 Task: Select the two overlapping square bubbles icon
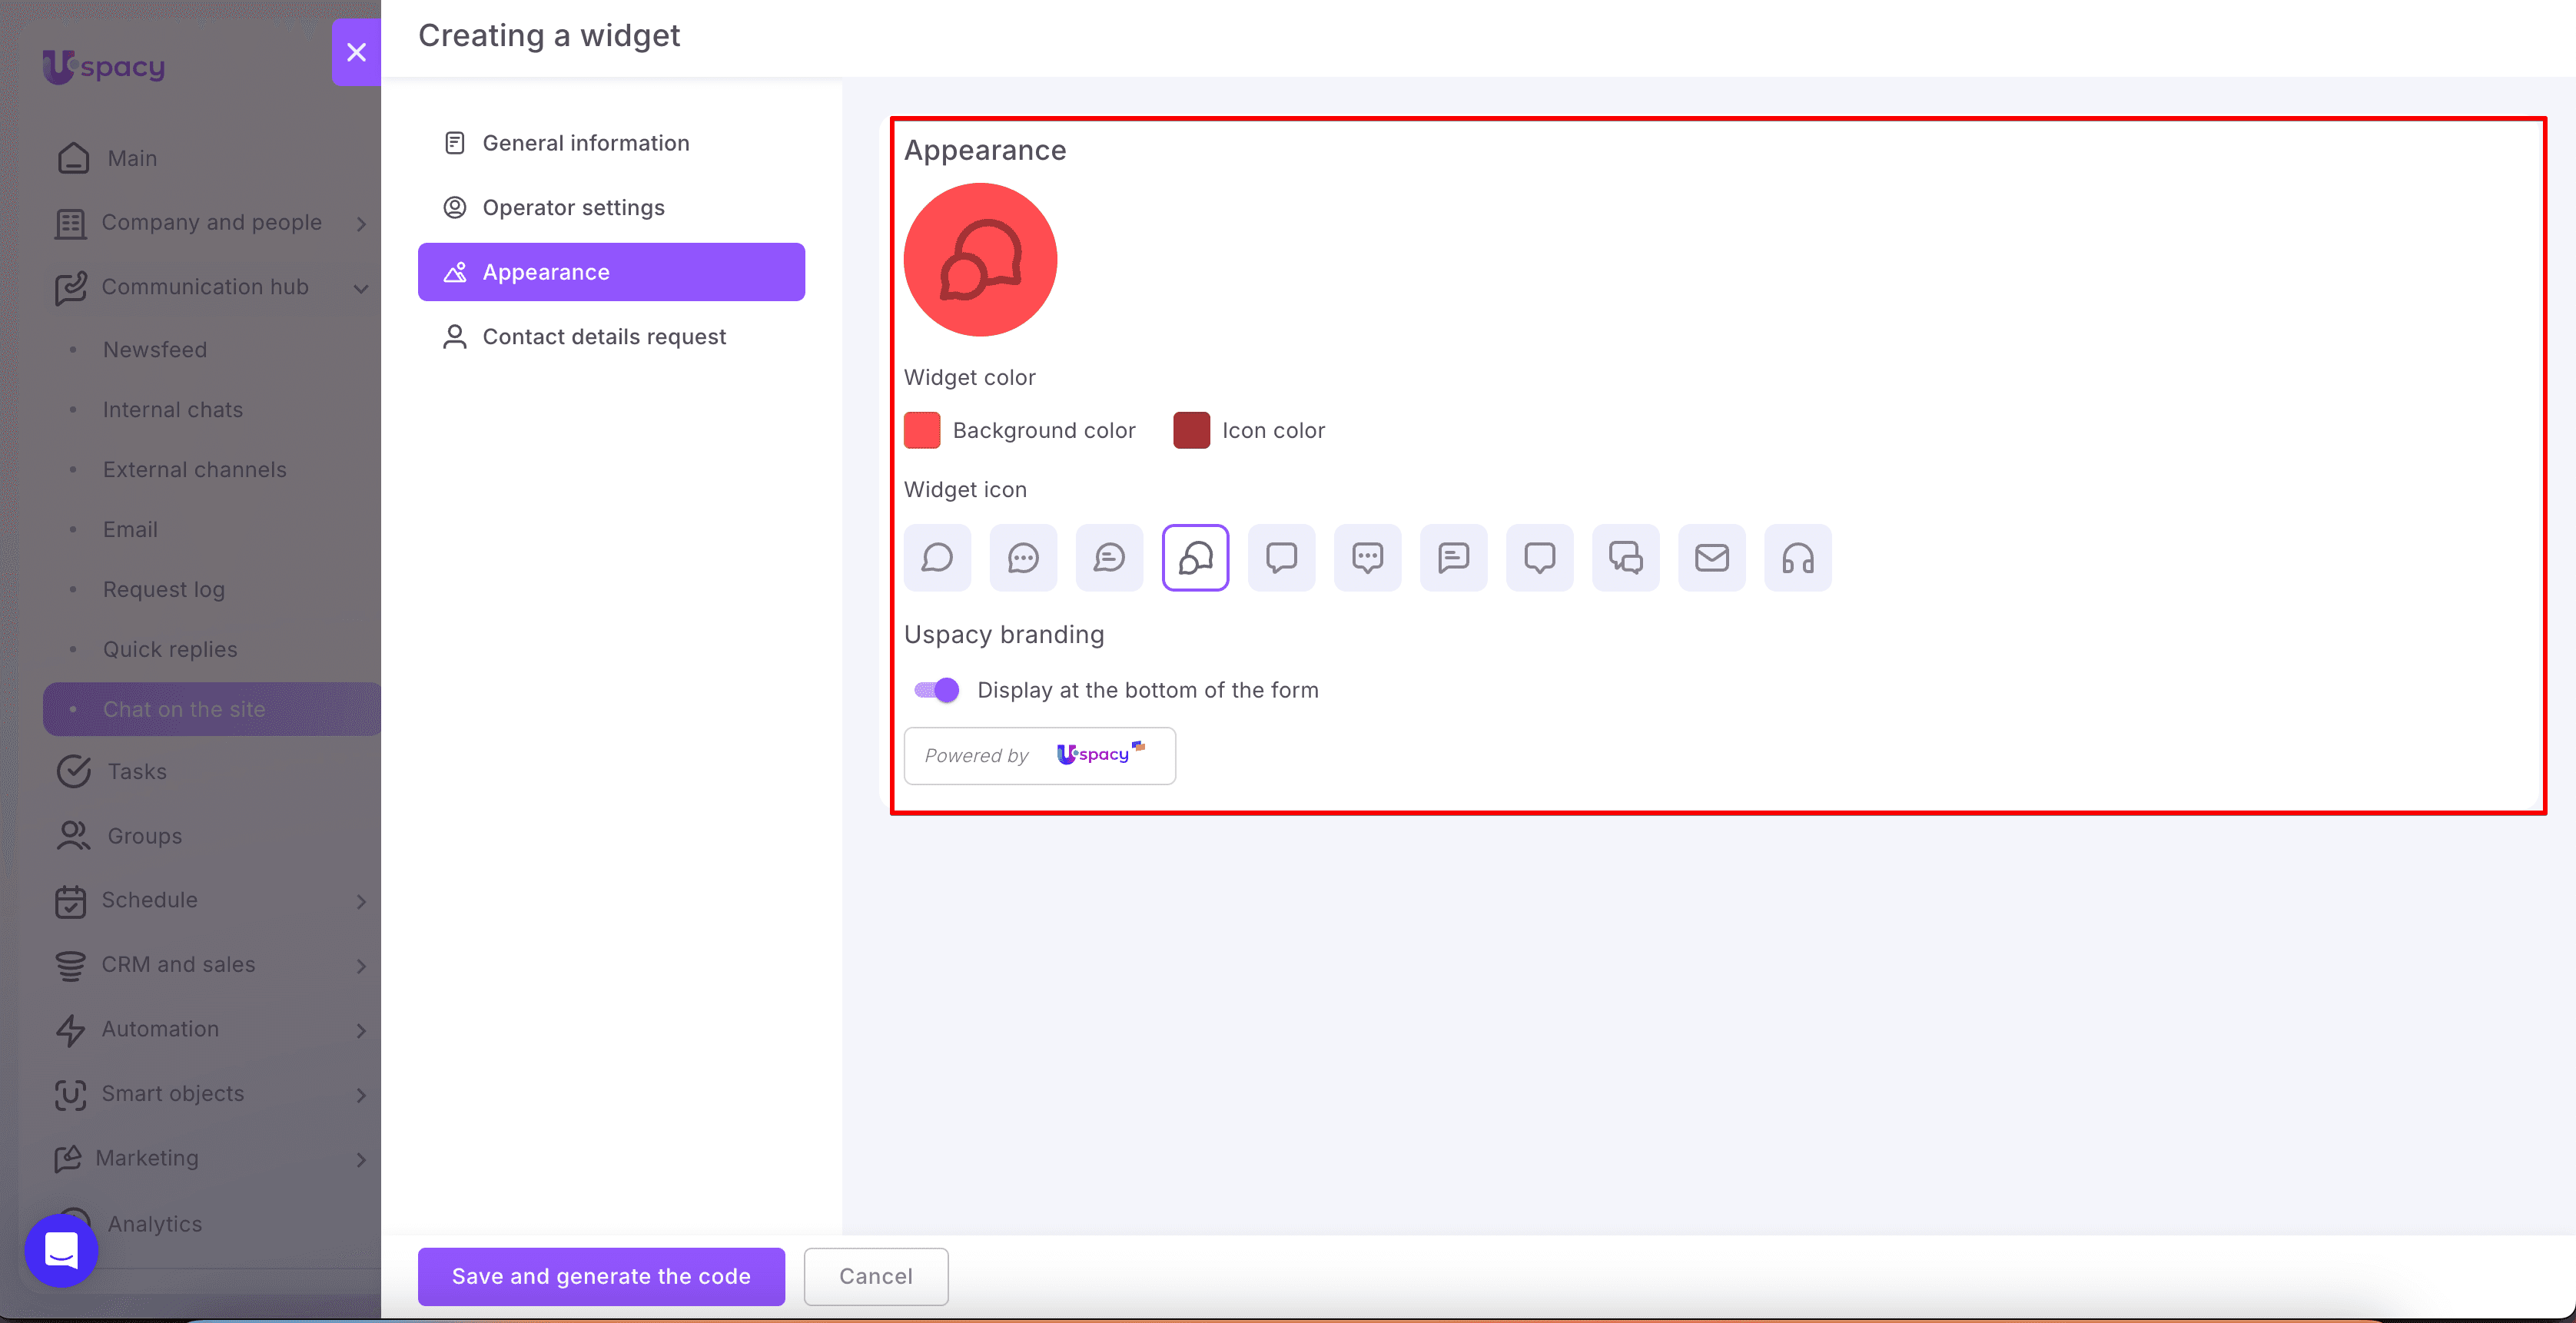click(x=1625, y=557)
